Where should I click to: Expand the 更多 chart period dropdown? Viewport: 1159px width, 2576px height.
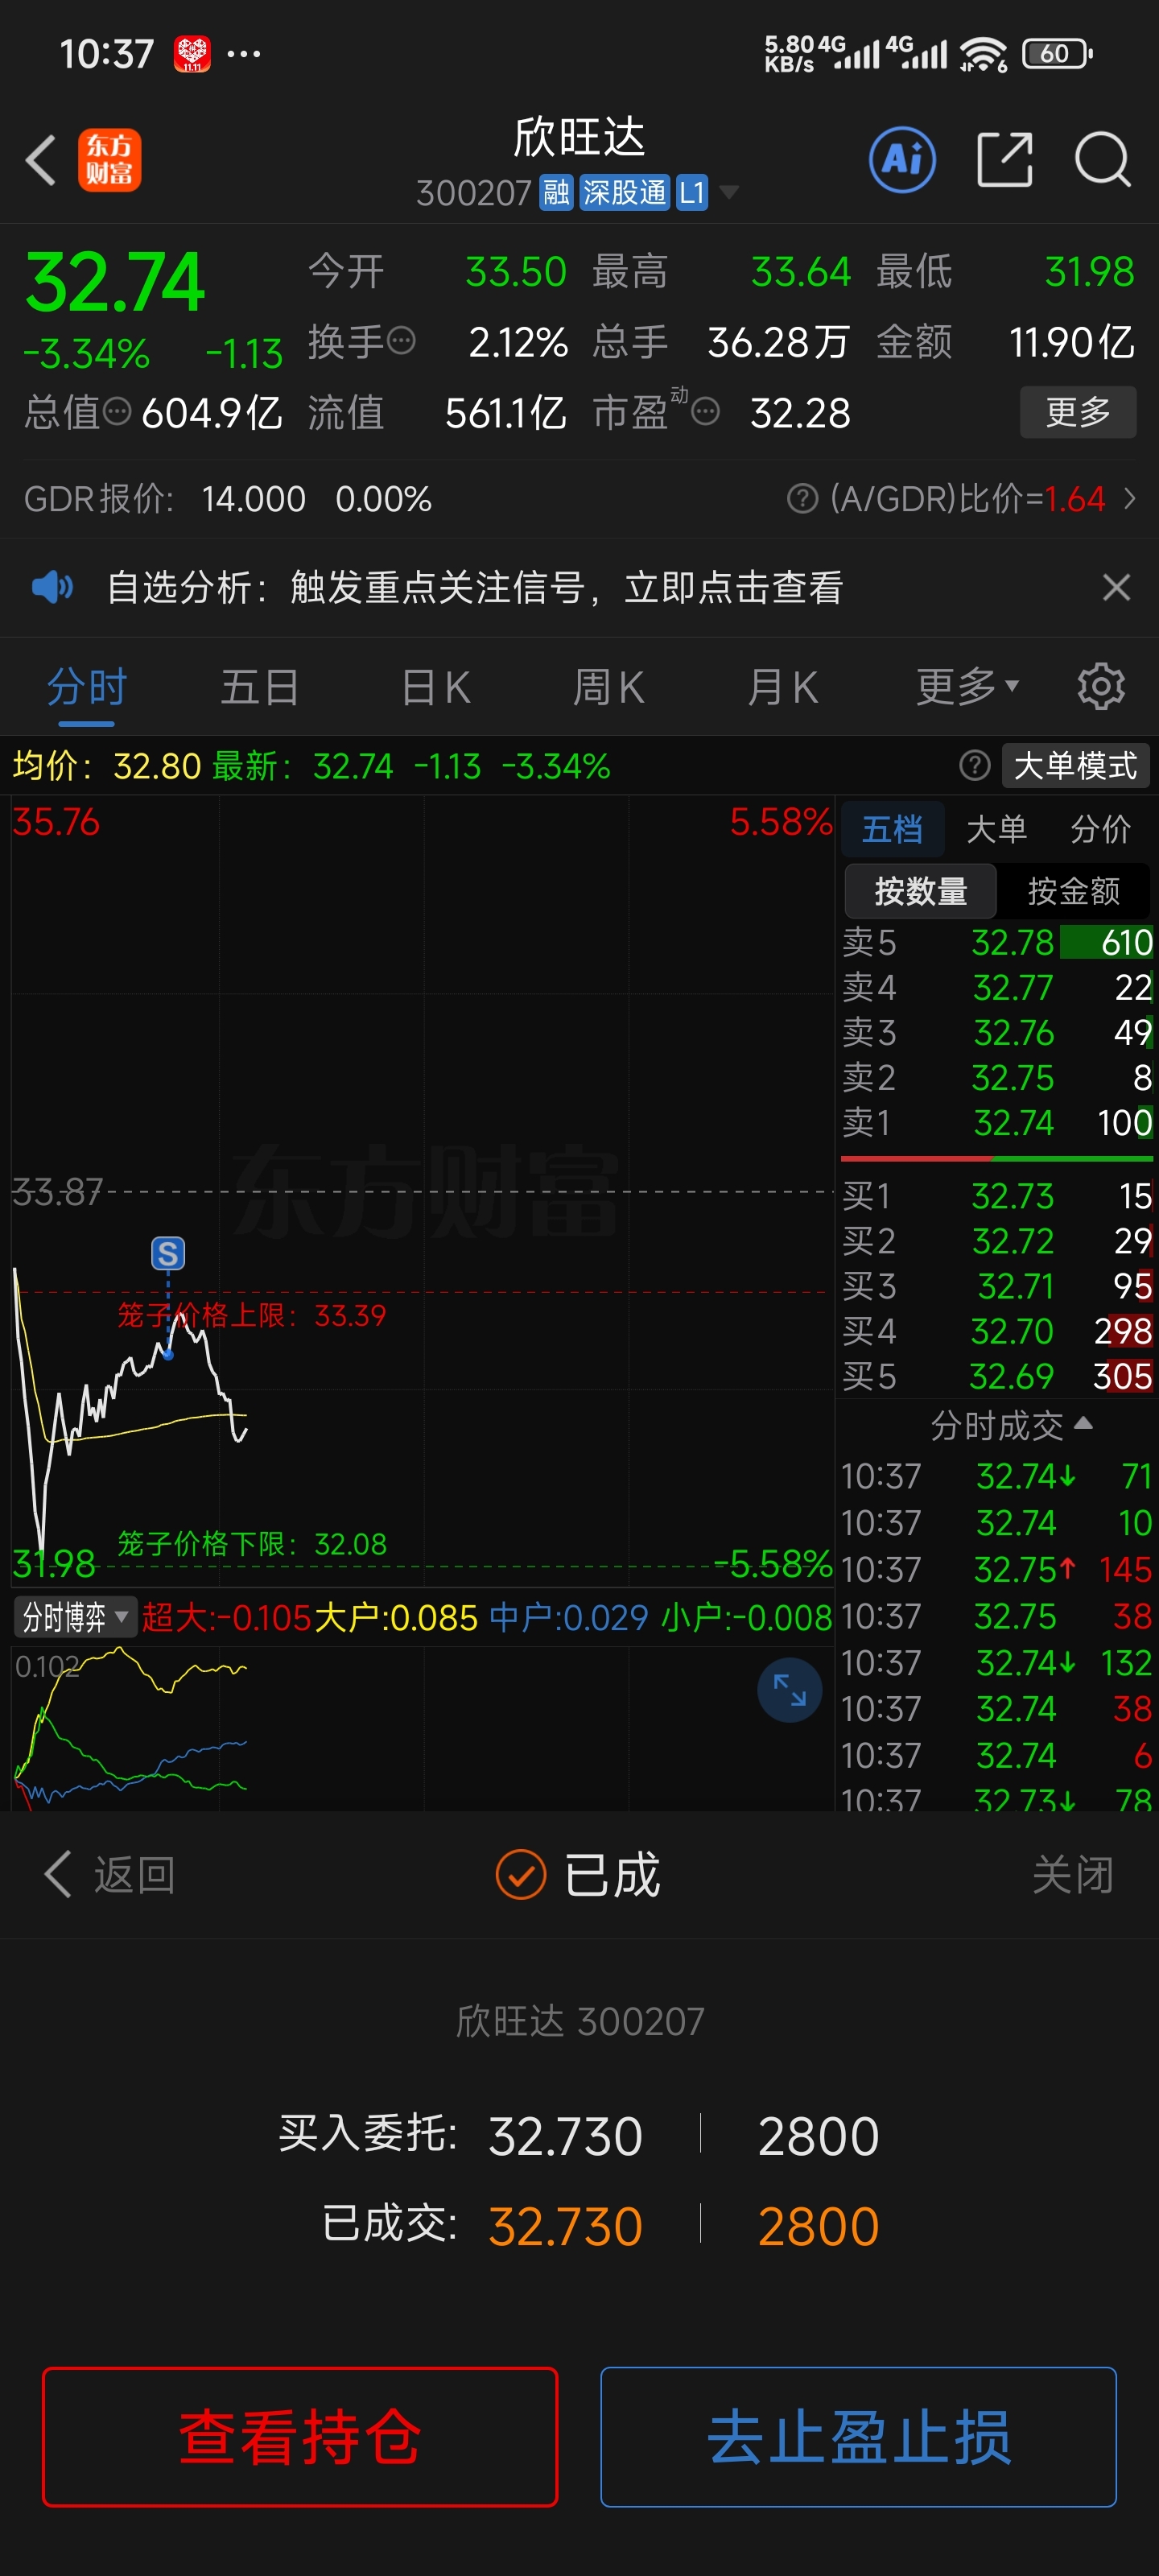(x=967, y=687)
